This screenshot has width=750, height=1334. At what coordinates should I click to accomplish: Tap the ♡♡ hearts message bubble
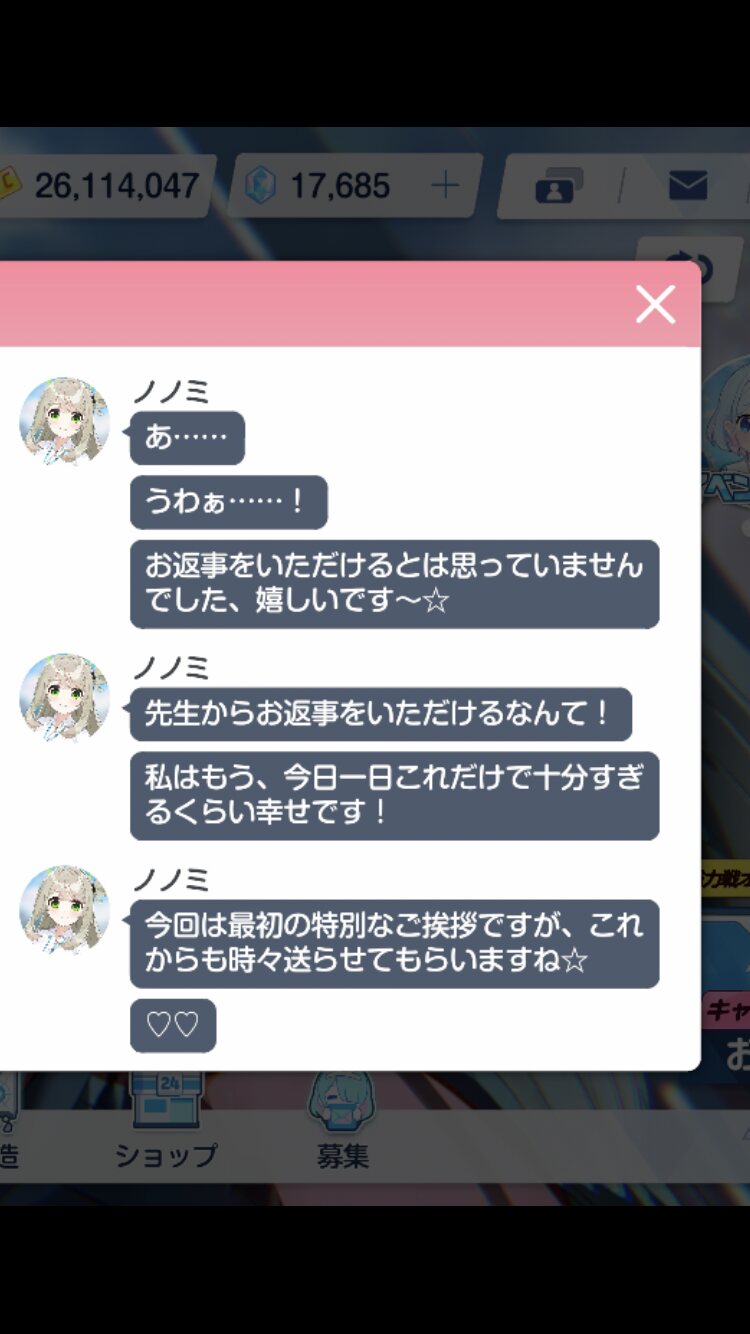click(x=173, y=1025)
